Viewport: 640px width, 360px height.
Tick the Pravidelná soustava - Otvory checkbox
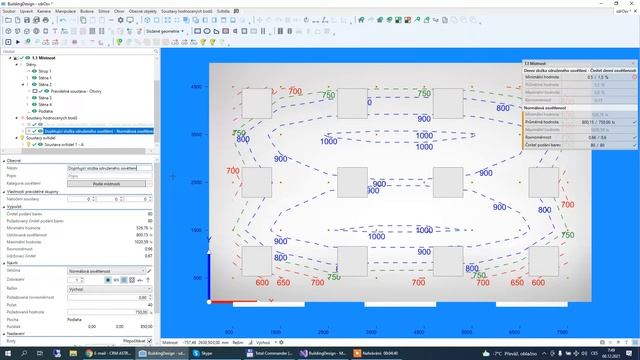pos(35,91)
